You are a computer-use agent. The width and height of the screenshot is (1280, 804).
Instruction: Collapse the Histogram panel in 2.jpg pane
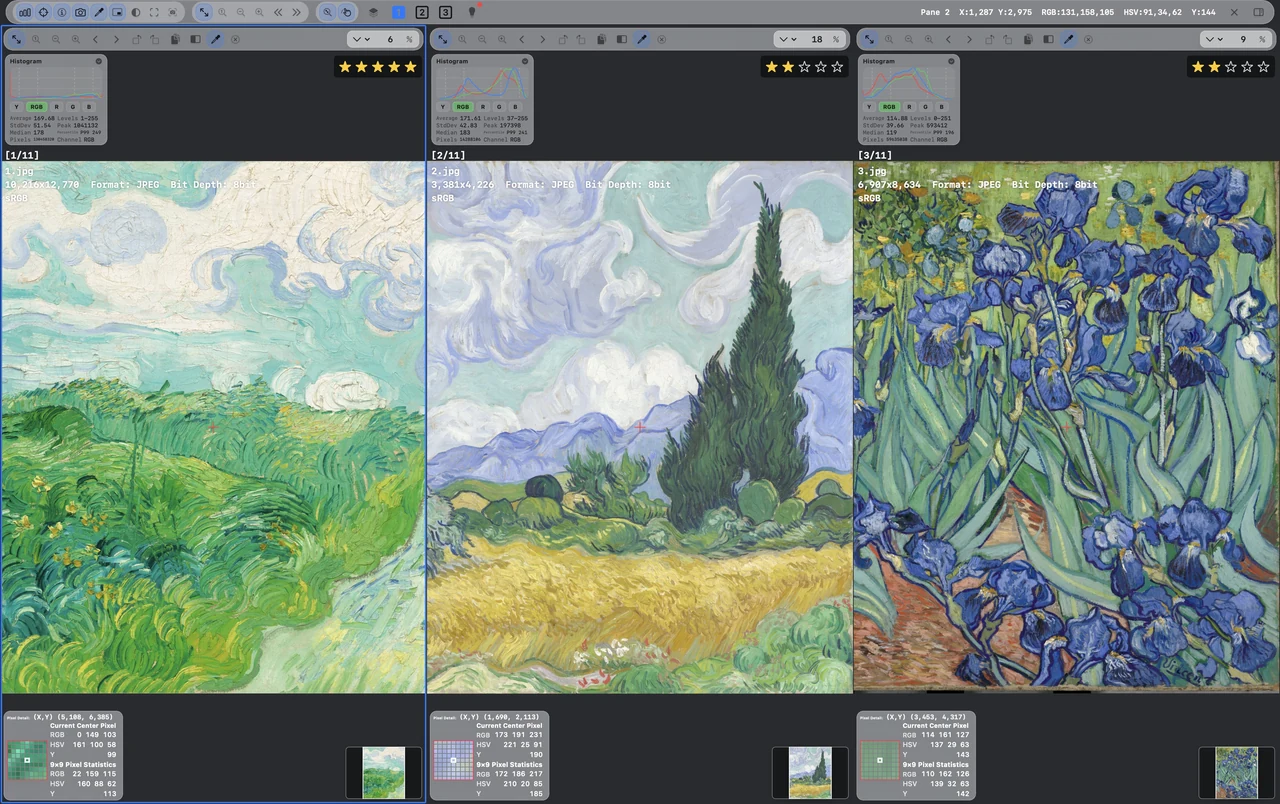(525, 61)
